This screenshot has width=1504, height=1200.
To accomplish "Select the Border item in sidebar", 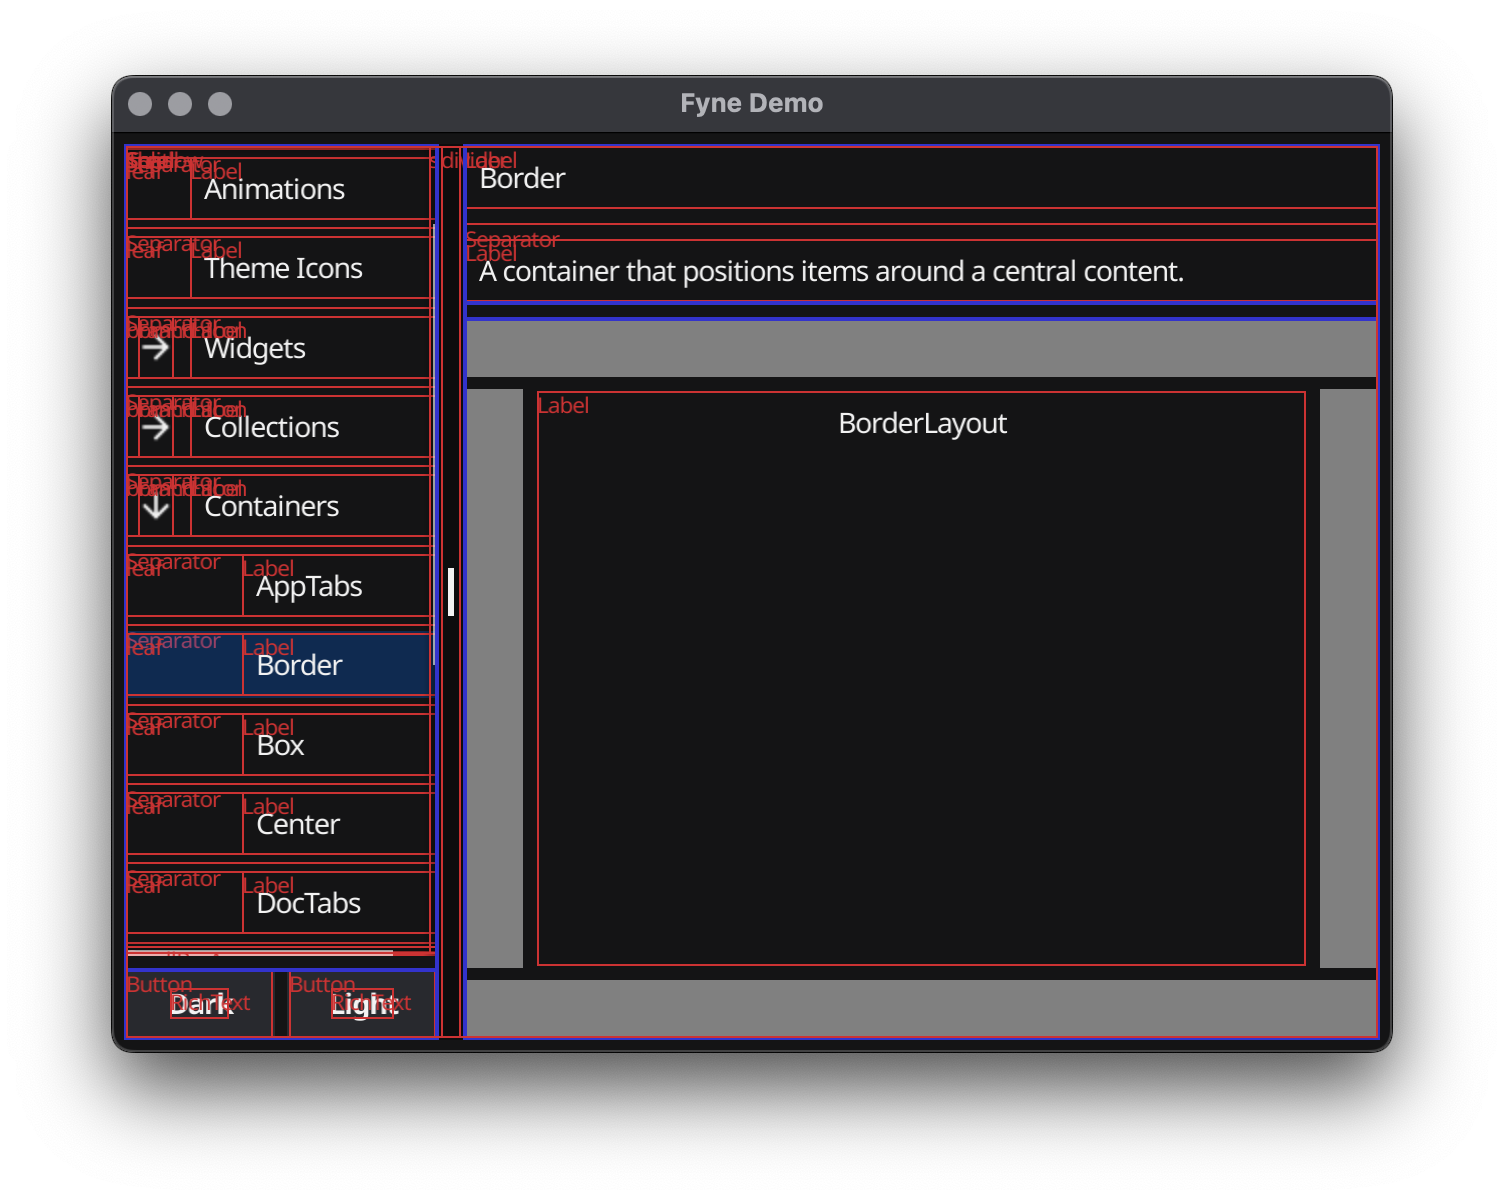I will [x=280, y=665].
